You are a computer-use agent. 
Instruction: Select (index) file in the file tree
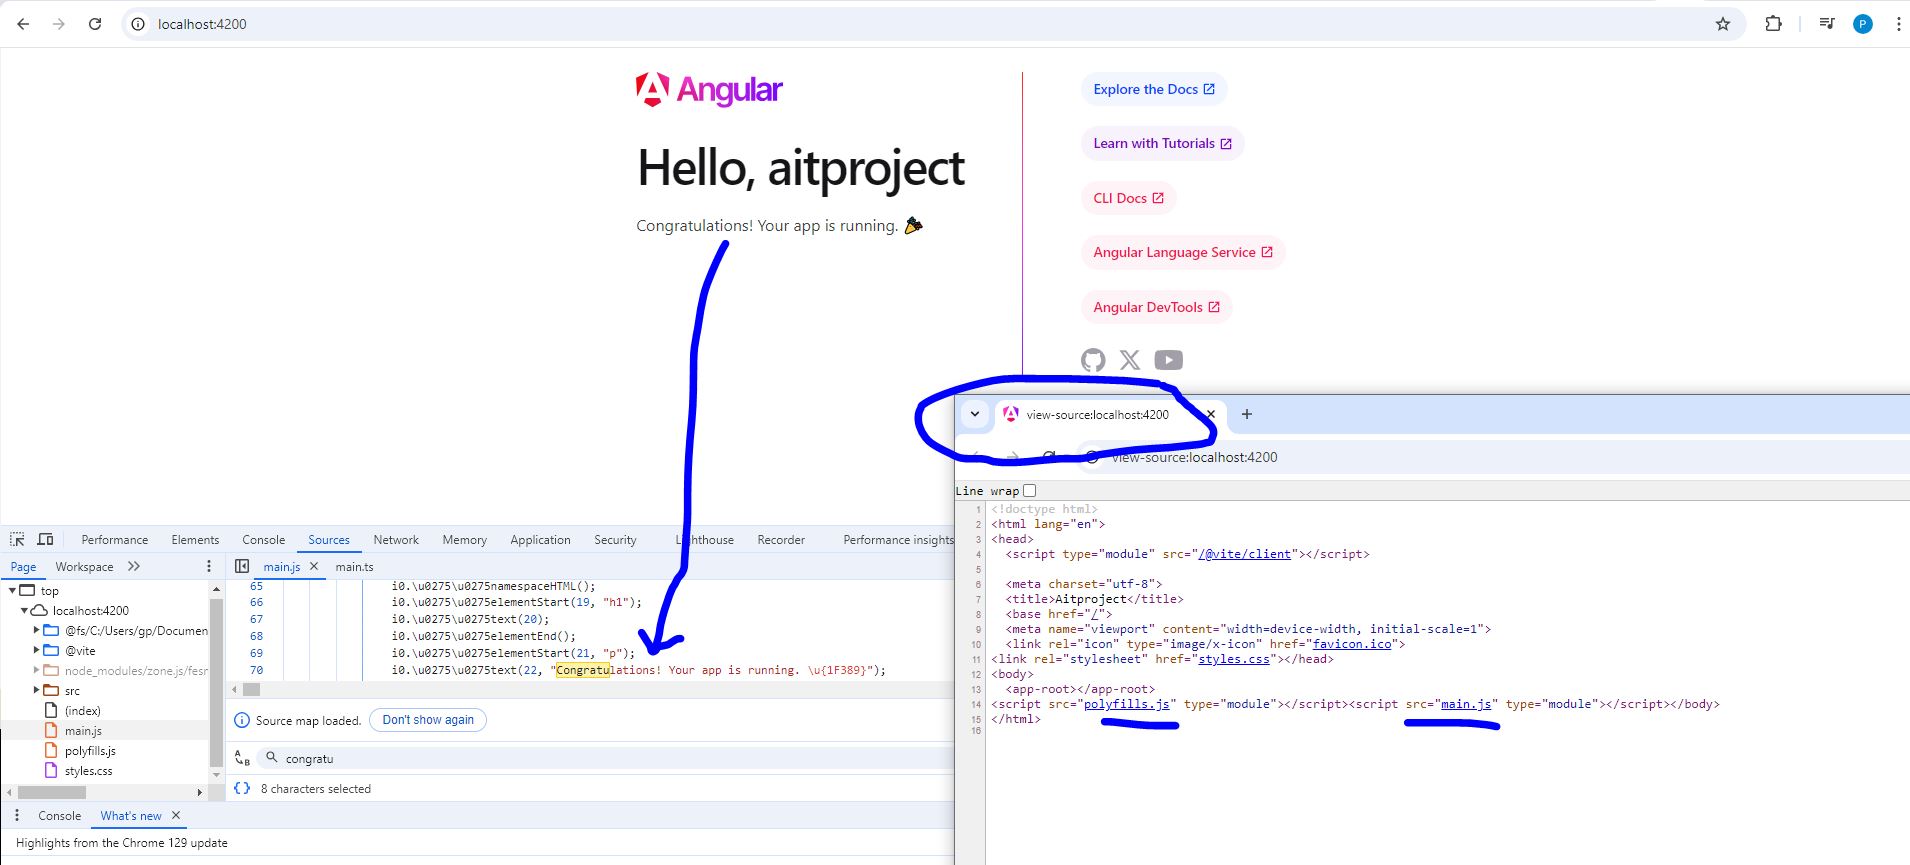point(82,710)
